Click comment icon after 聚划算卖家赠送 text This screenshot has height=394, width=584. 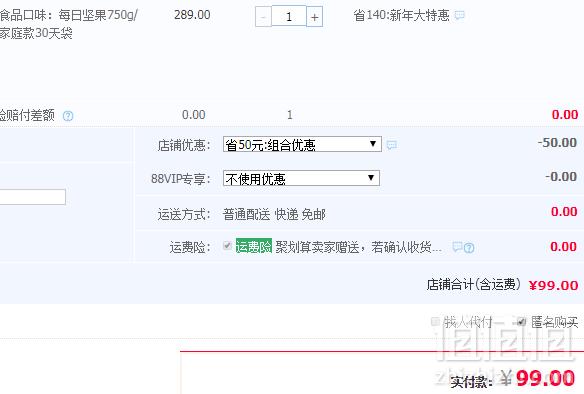click(457, 247)
